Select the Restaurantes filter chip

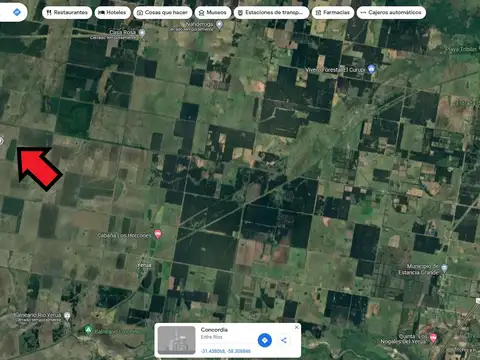click(67, 13)
